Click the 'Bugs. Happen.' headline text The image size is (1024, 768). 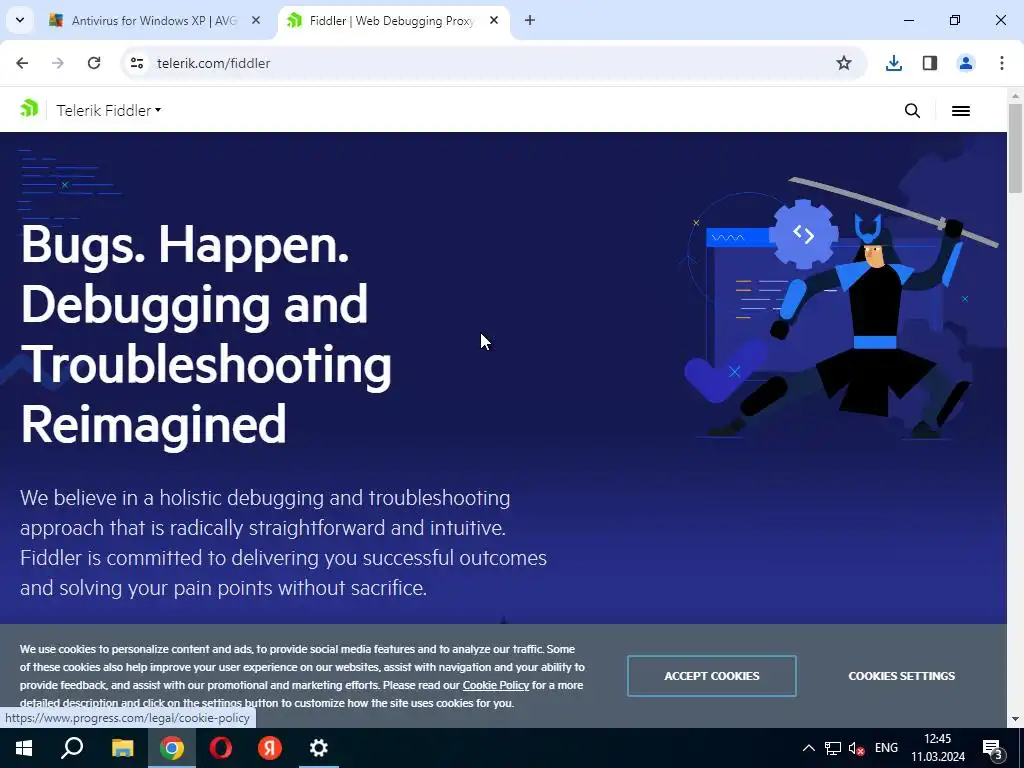click(185, 246)
